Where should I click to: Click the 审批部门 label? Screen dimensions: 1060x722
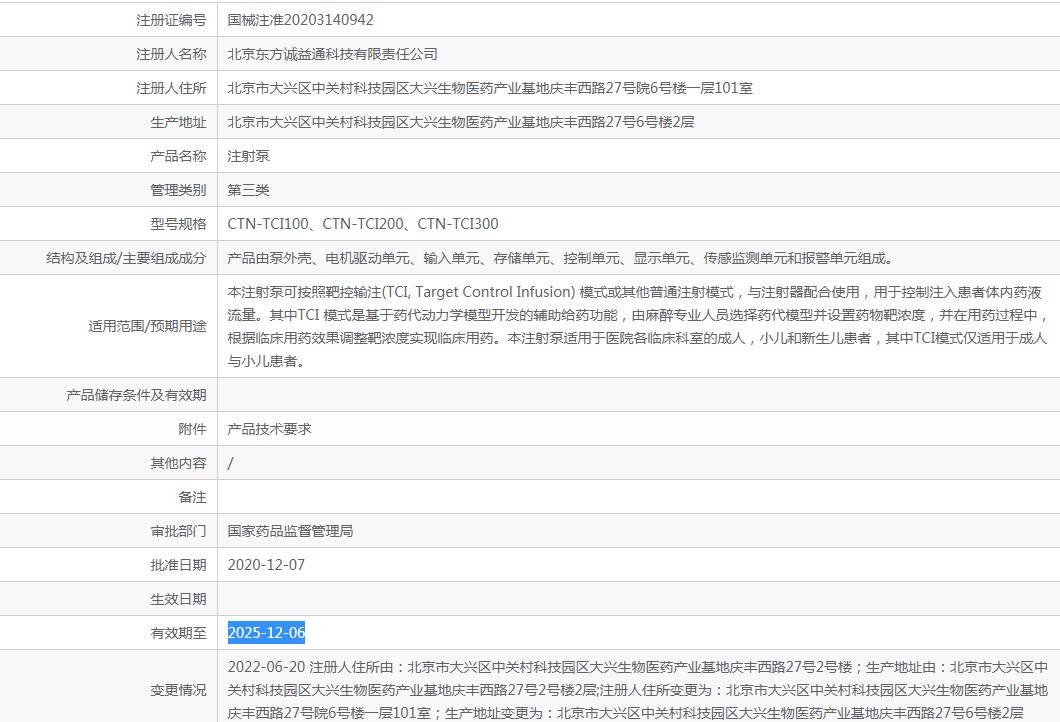click(x=178, y=531)
